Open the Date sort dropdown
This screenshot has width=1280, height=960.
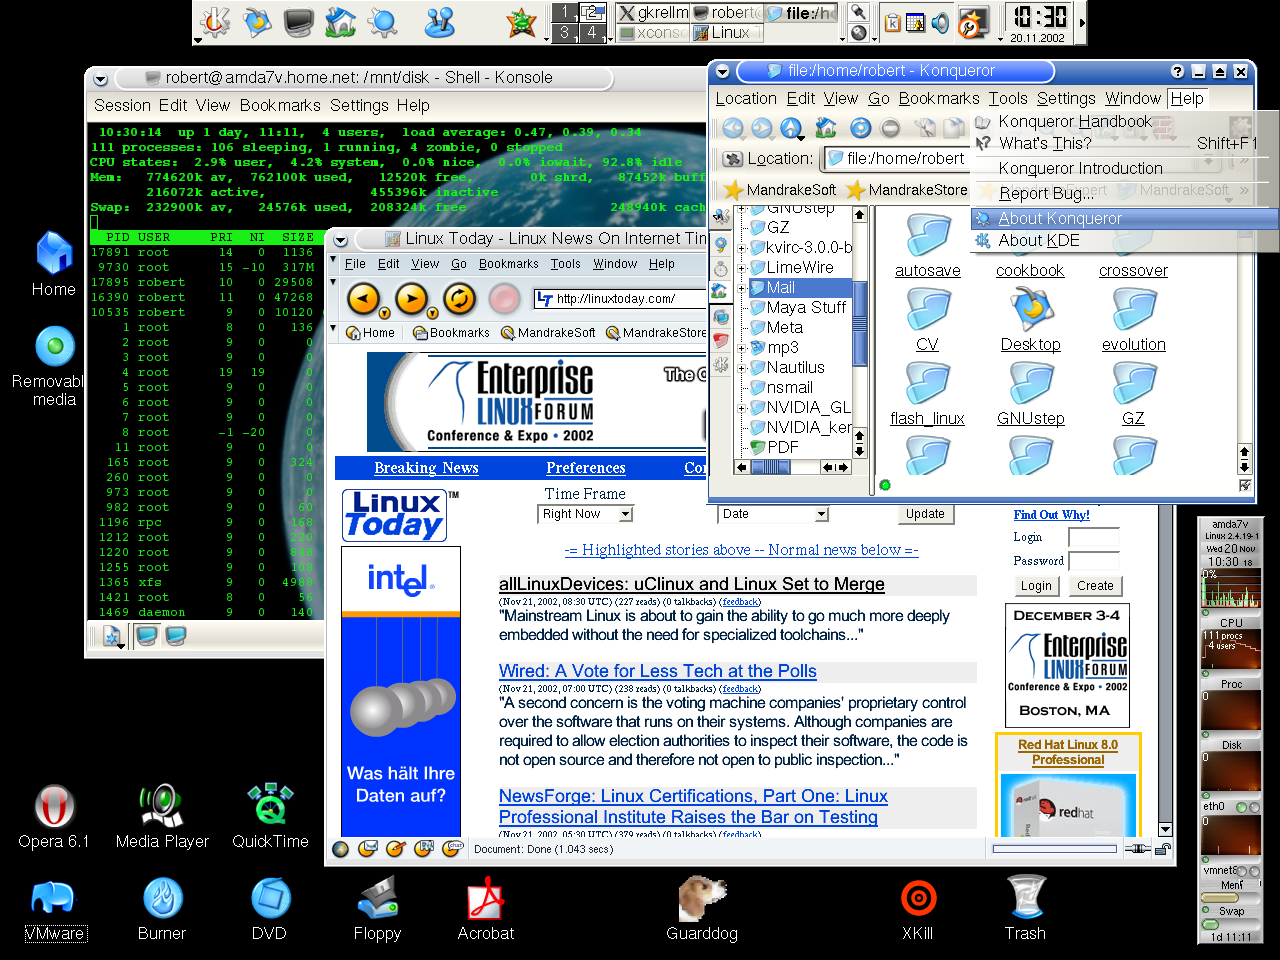pos(774,514)
